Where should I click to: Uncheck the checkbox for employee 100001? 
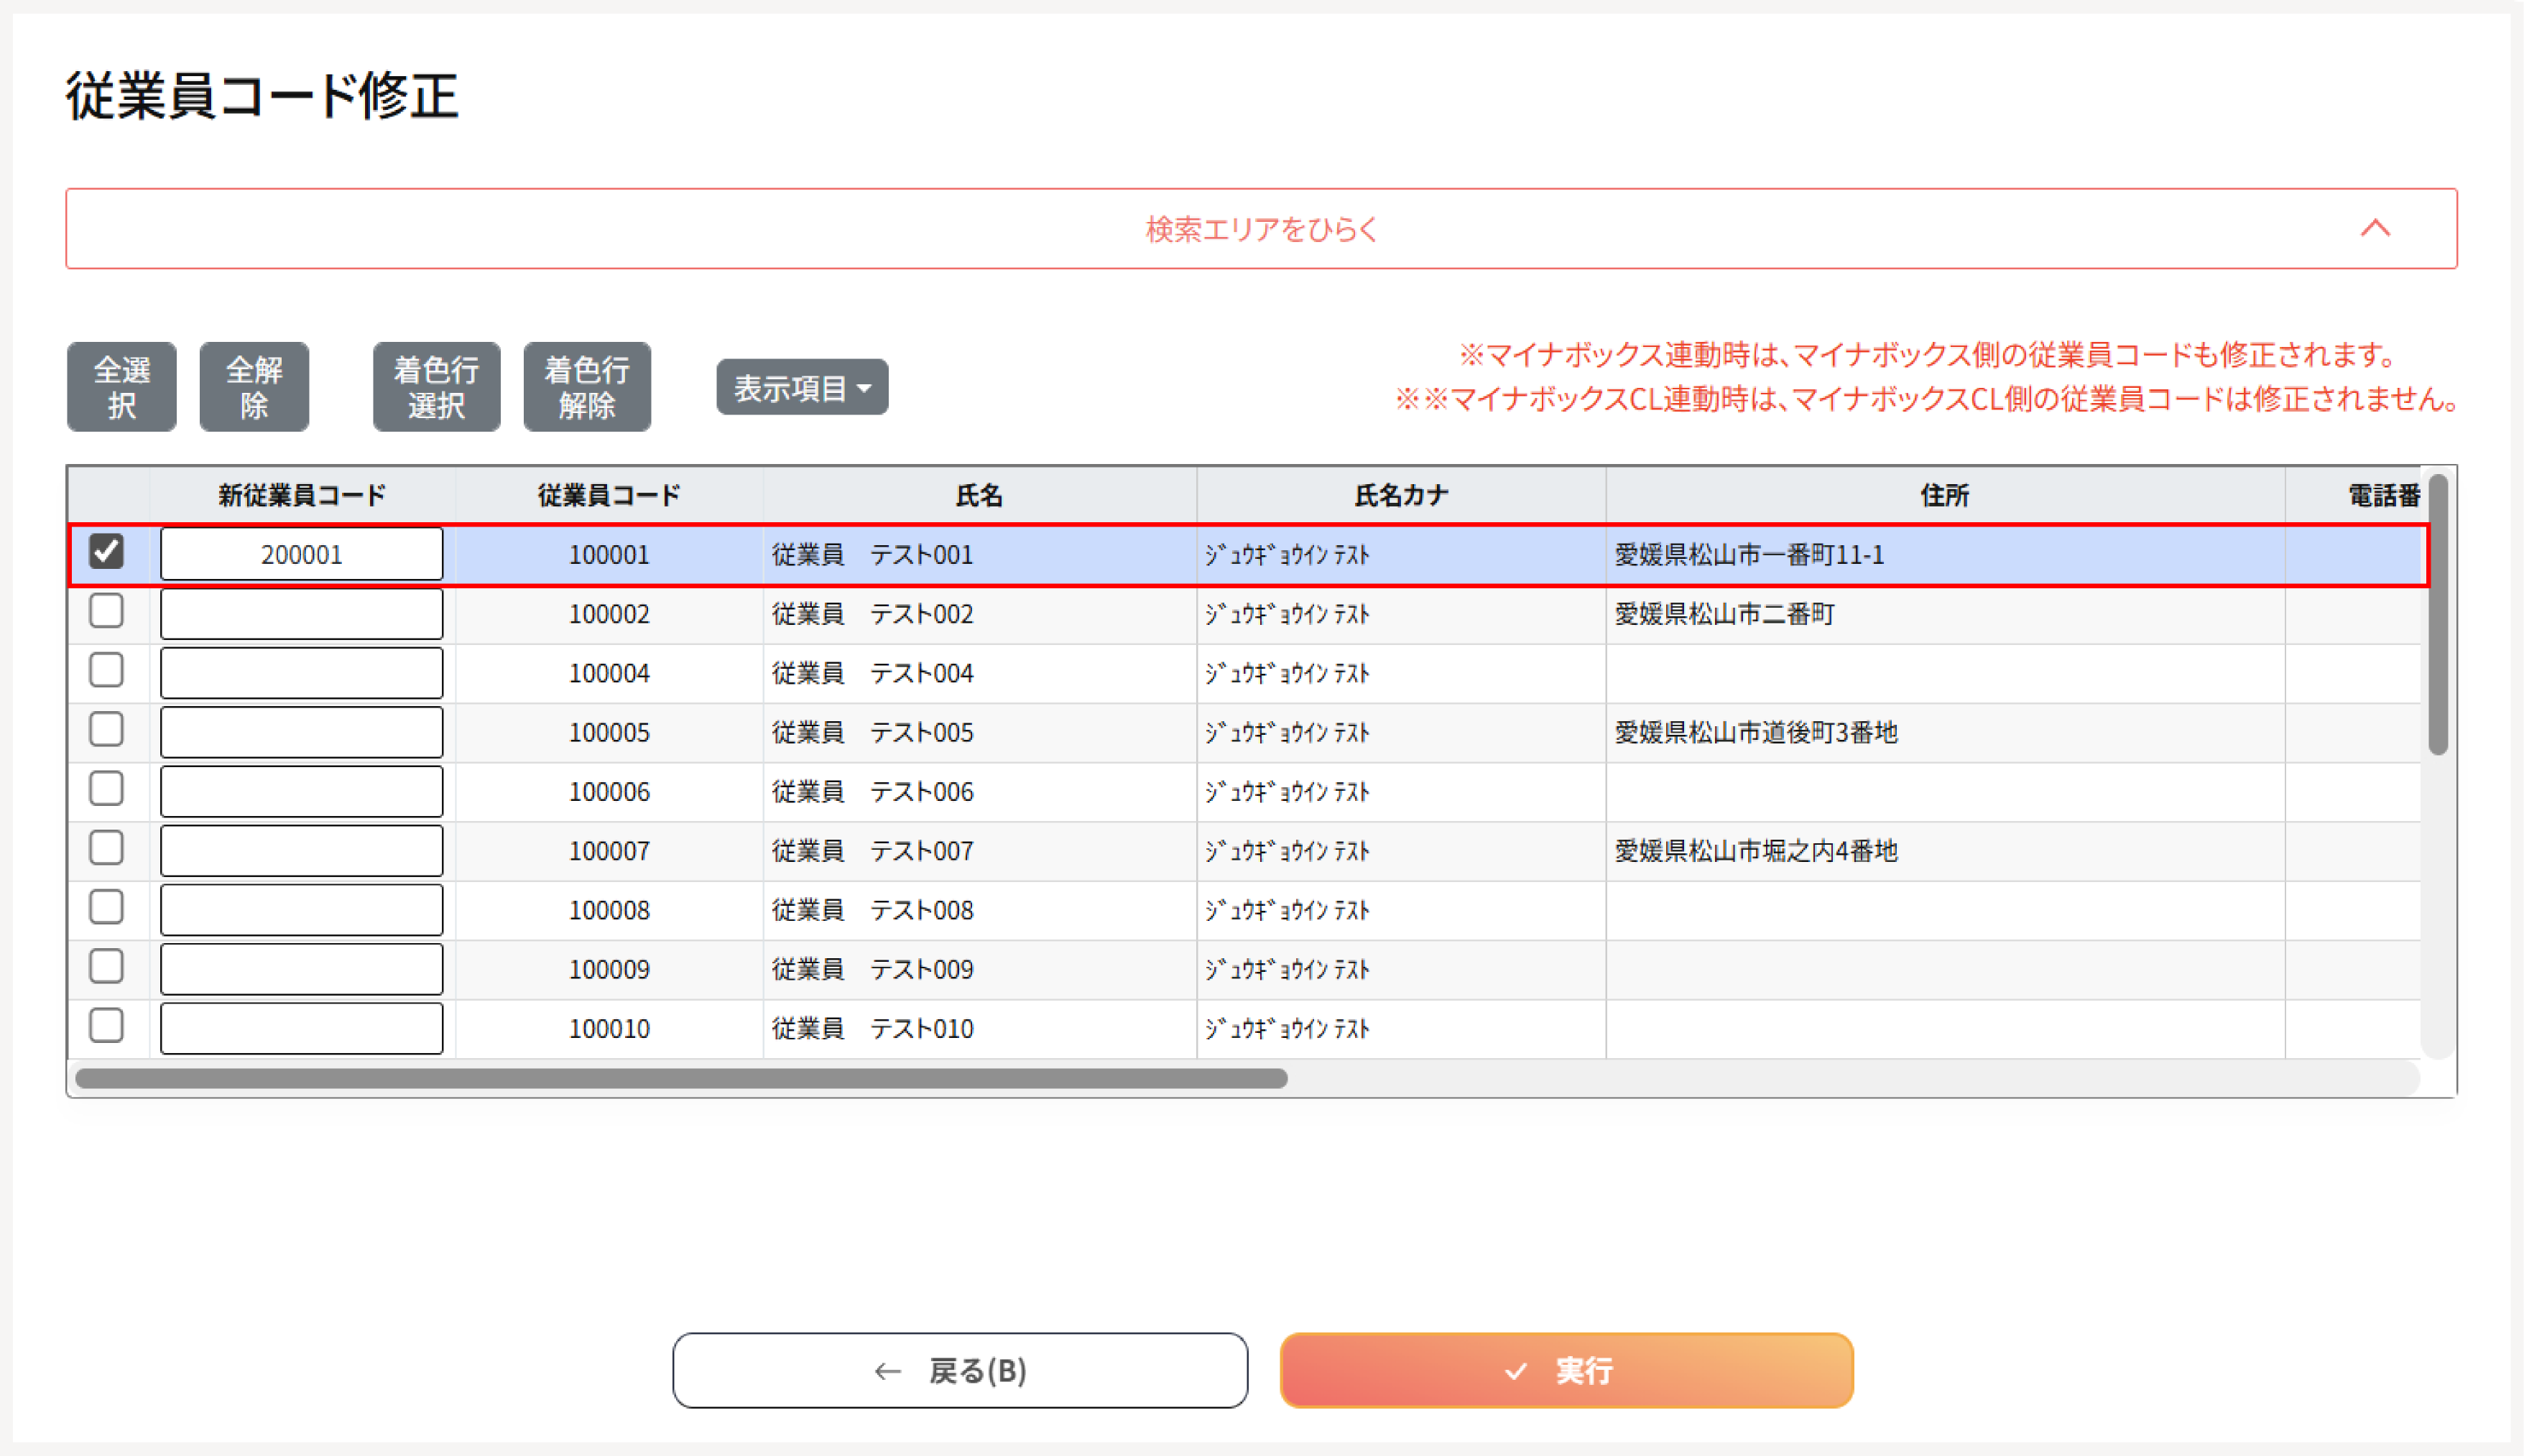(107, 552)
